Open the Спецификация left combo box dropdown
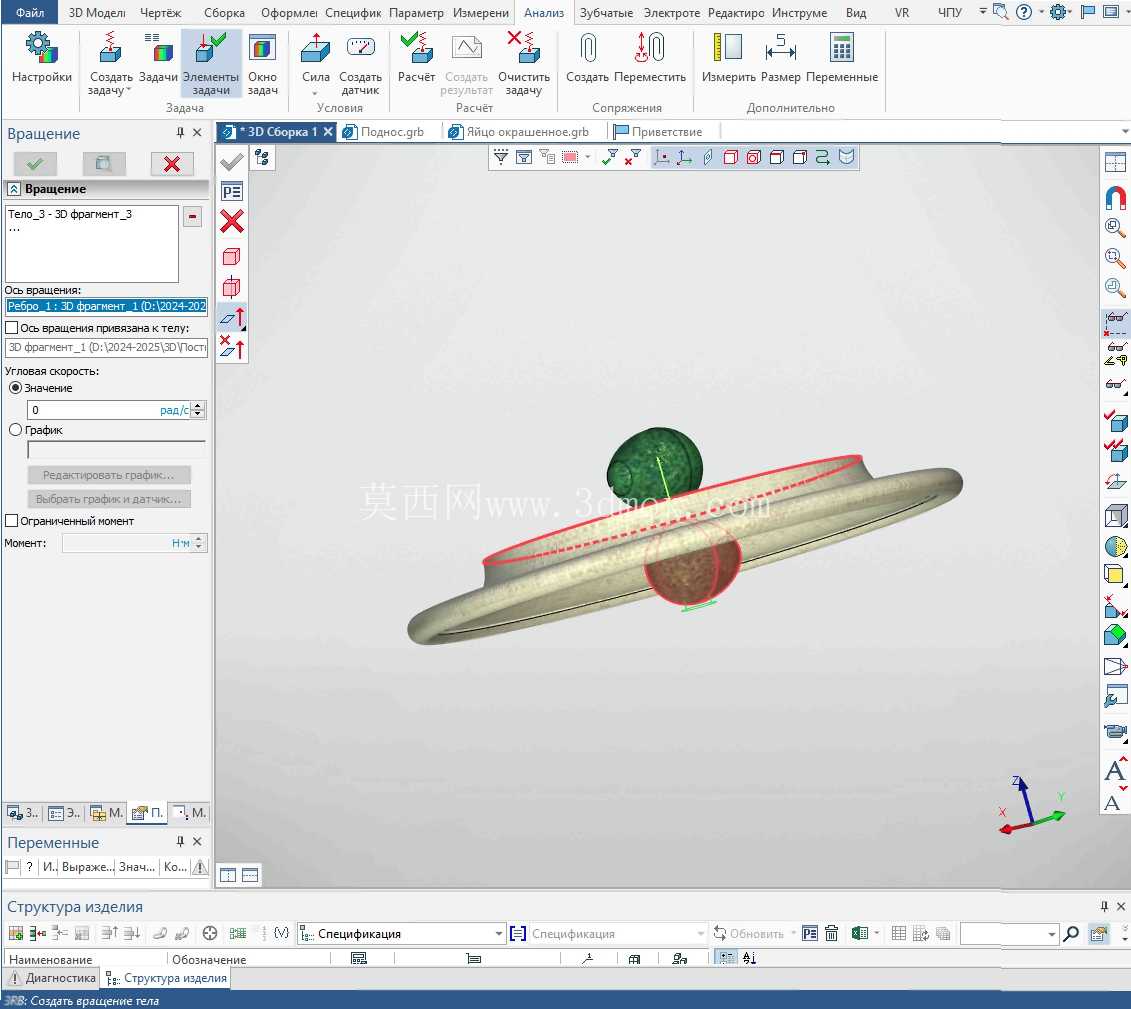Viewport: 1131px width, 1009px height. point(498,933)
